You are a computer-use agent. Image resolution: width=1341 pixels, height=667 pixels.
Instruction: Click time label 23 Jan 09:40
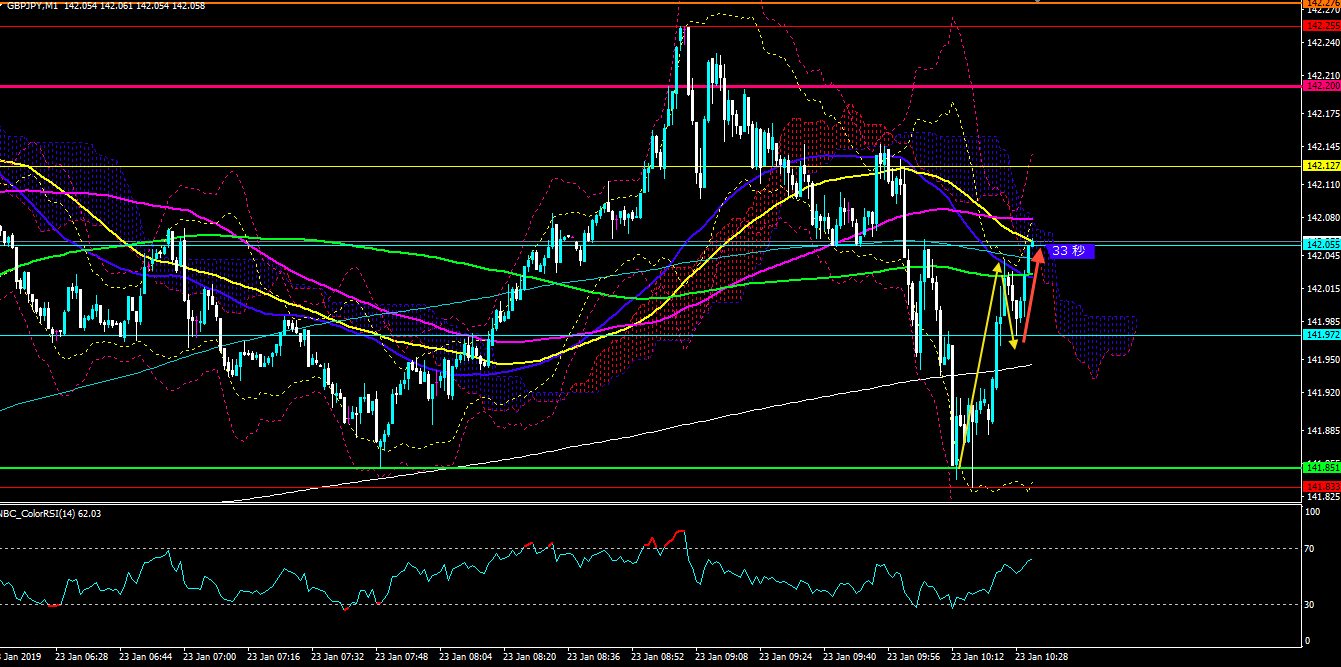pyautogui.click(x=850, y=657)
